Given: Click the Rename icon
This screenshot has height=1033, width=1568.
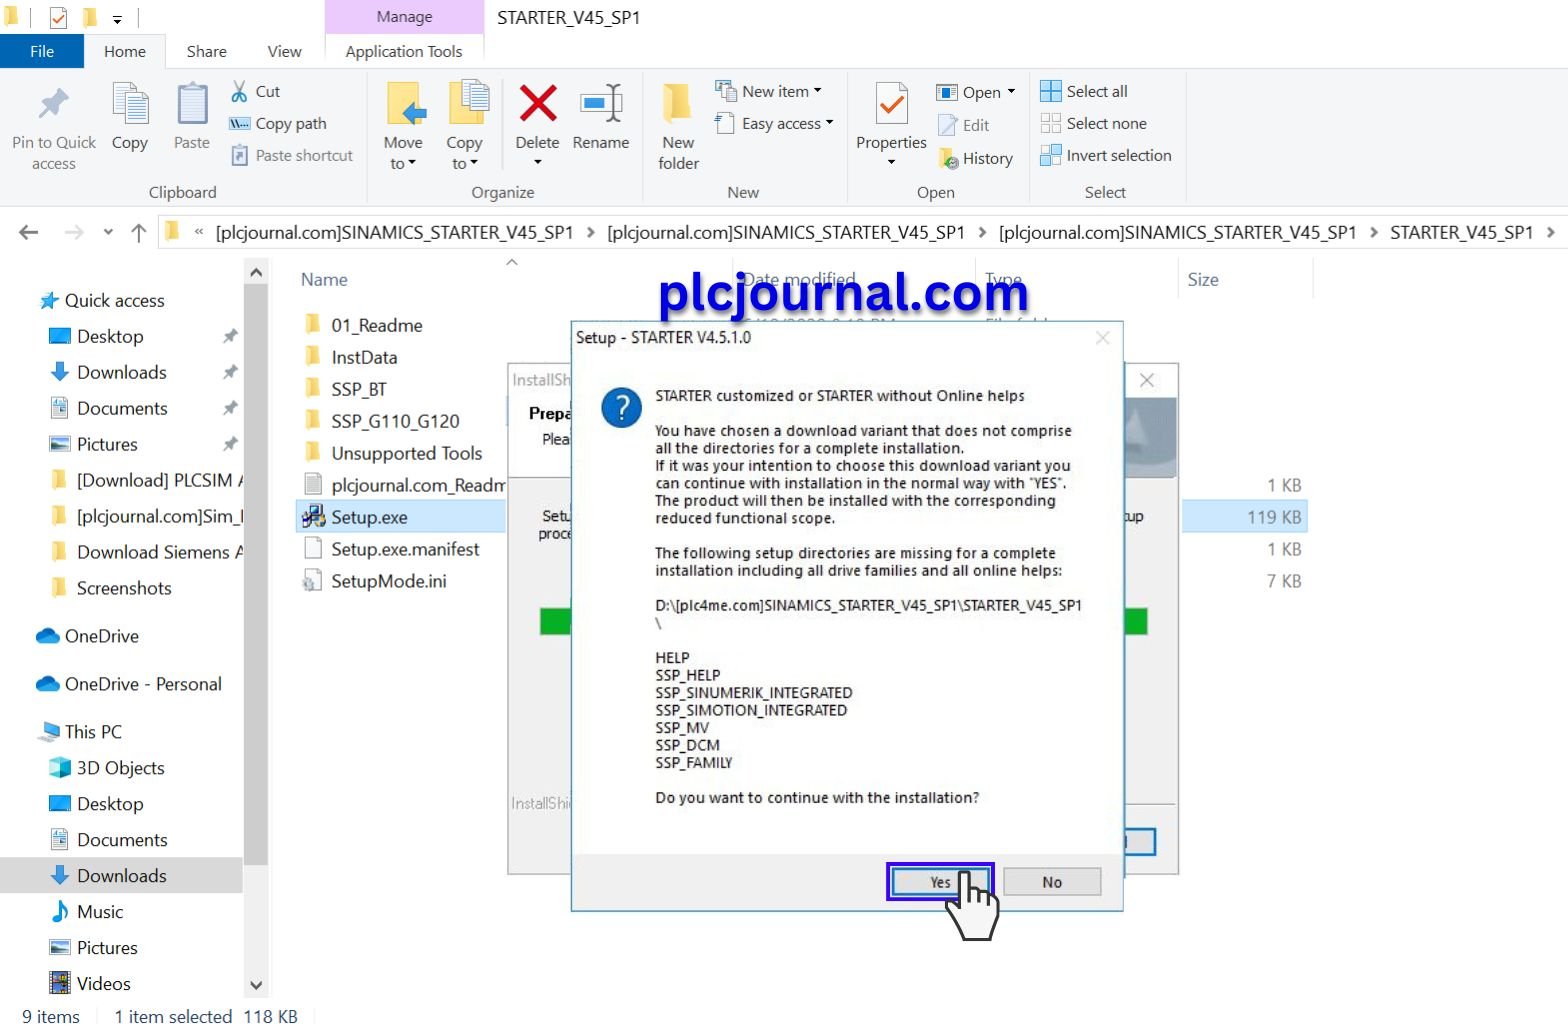Looking at the screenshot, I should click(601, 104).
